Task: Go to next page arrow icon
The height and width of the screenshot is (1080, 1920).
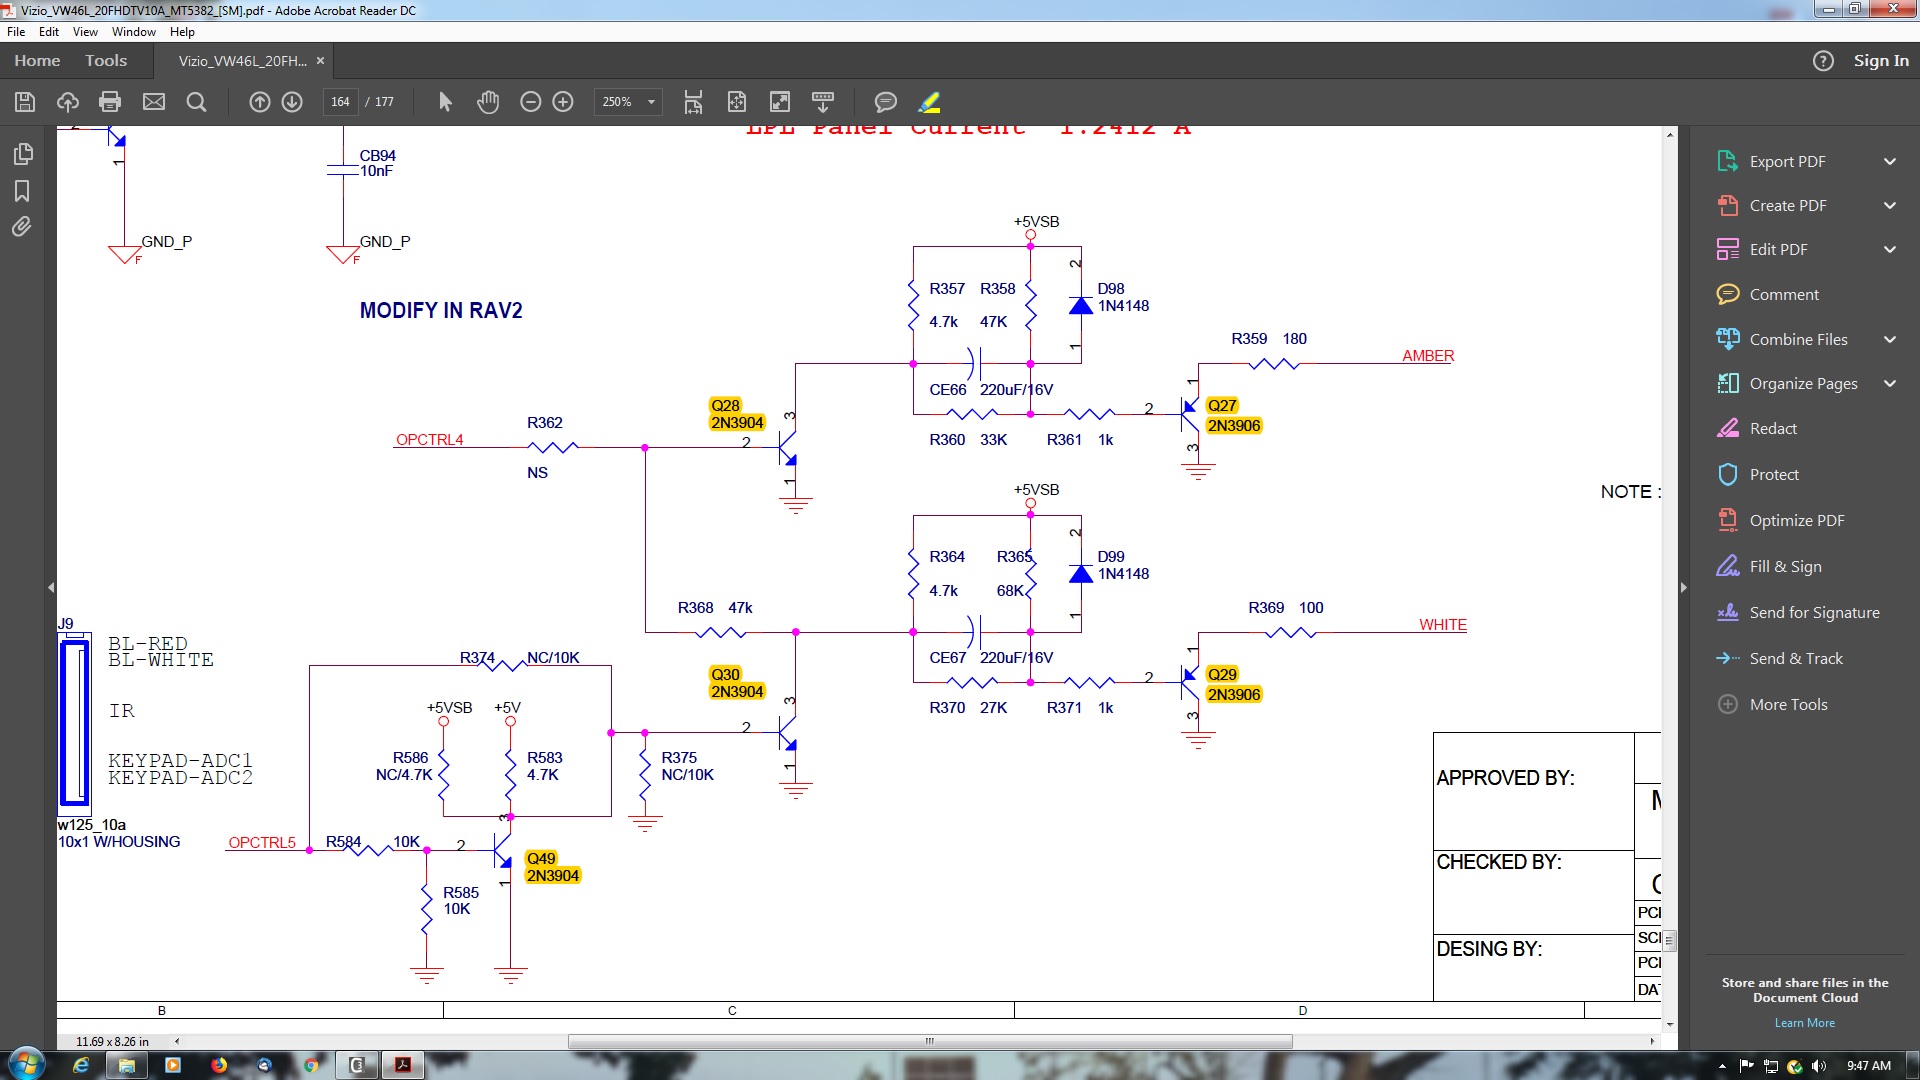Action: click(292, 102)
